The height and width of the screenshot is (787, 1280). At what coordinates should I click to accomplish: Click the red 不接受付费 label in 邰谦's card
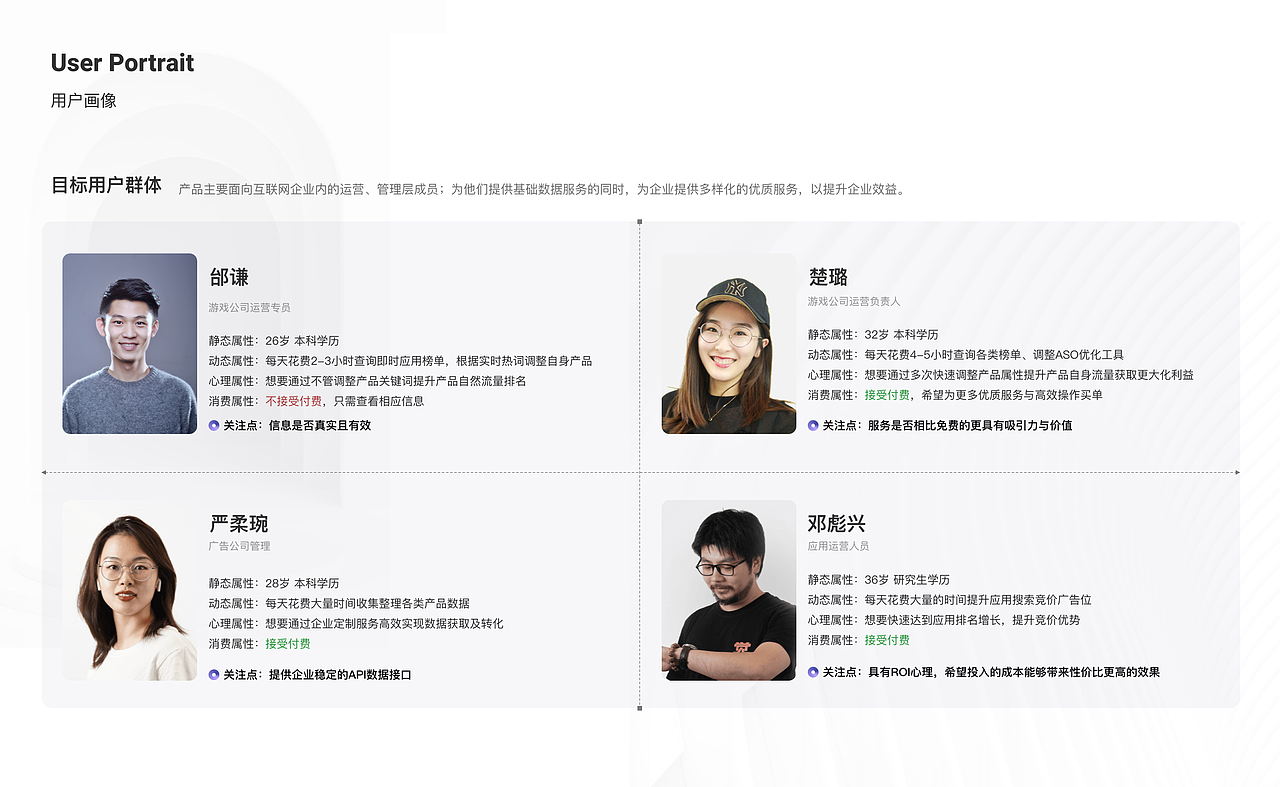click(x=295, y=402)
